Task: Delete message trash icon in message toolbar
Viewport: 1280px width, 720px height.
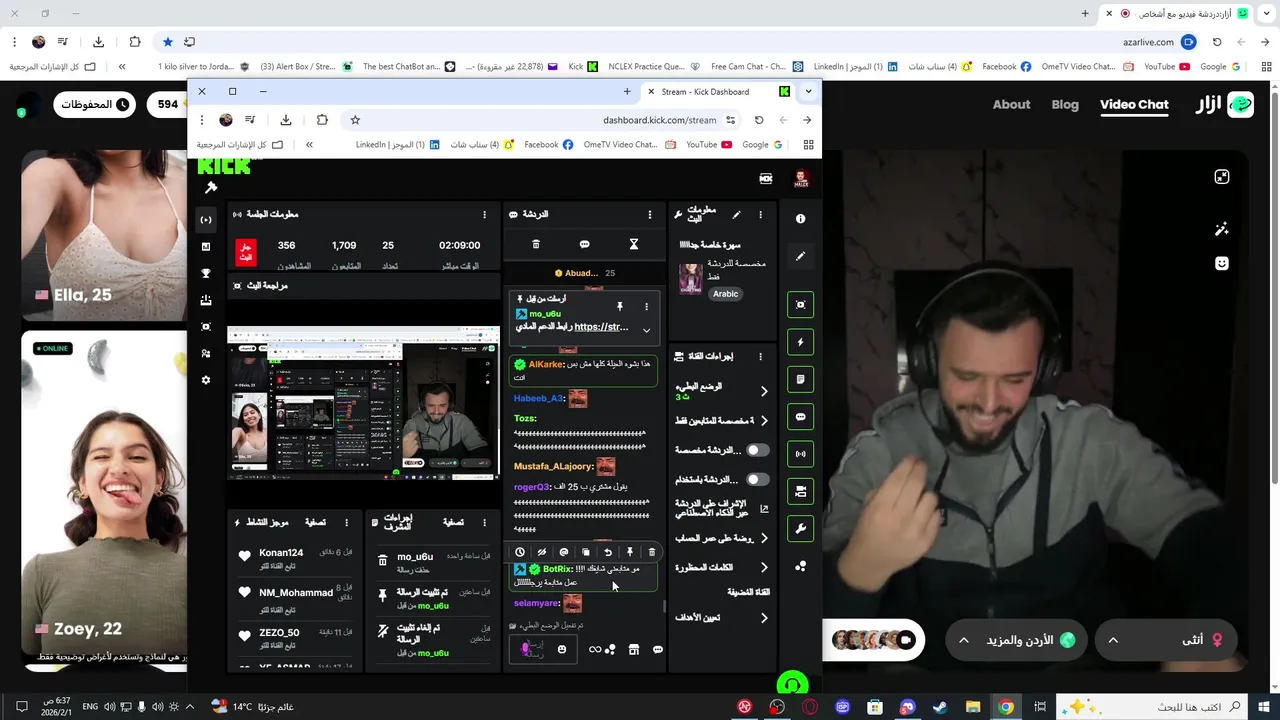Action: (652, 552)
